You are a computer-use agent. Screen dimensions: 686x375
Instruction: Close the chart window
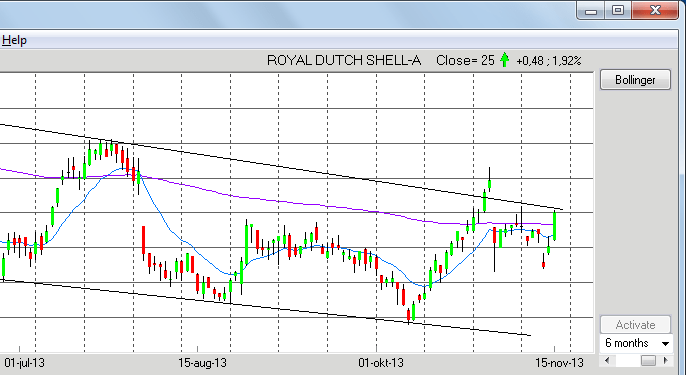[x=655, y=11]
